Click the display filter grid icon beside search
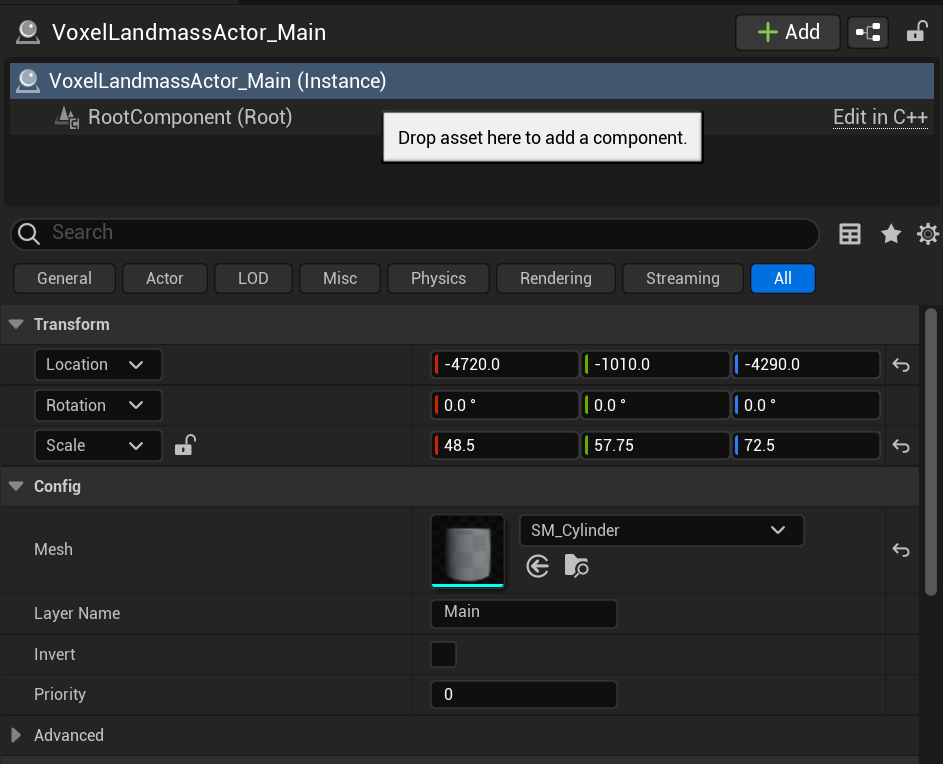This screenshot has height=764, width=943. tap(849, 233)
